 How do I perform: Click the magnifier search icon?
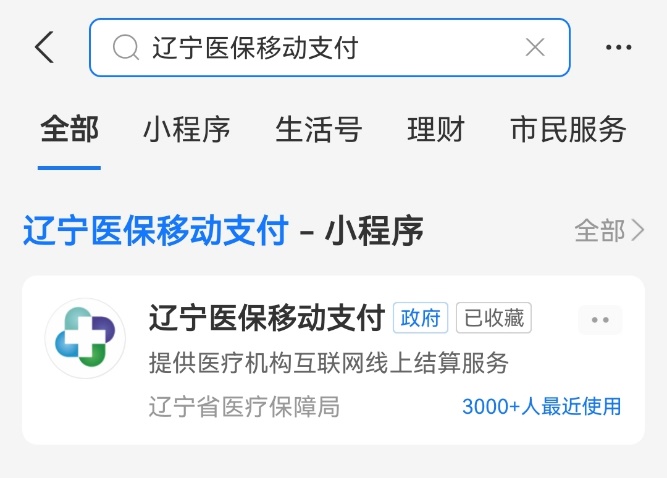pyautogui.click(x=126, y=47)
